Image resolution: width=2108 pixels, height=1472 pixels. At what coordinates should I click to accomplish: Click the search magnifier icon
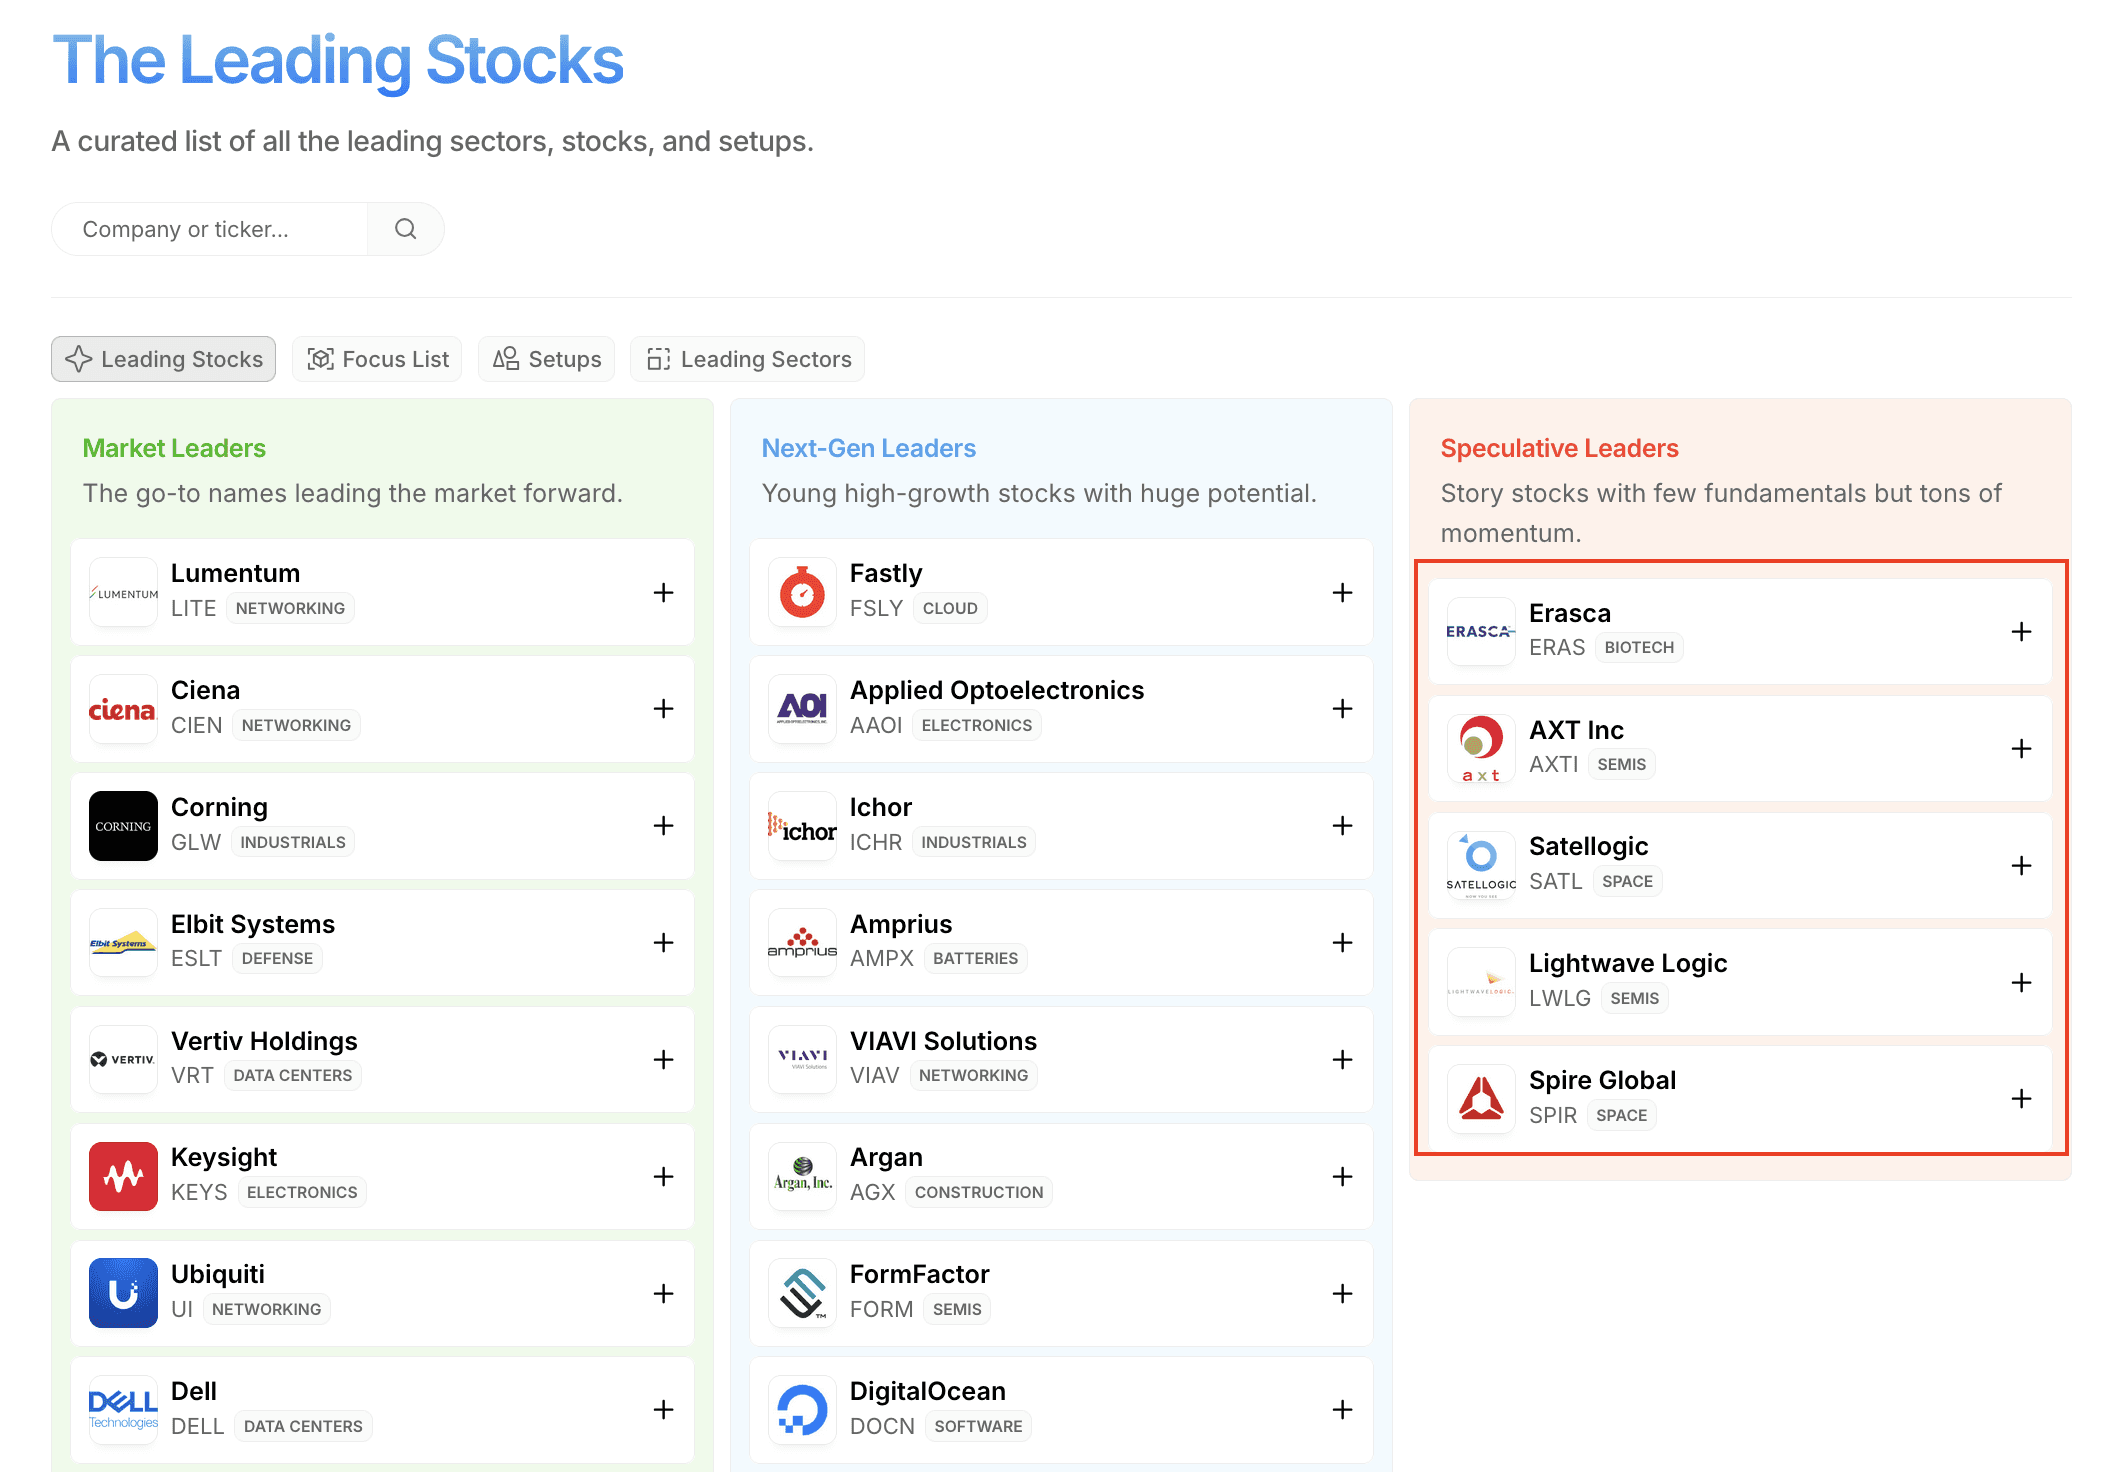click(405, 229)
